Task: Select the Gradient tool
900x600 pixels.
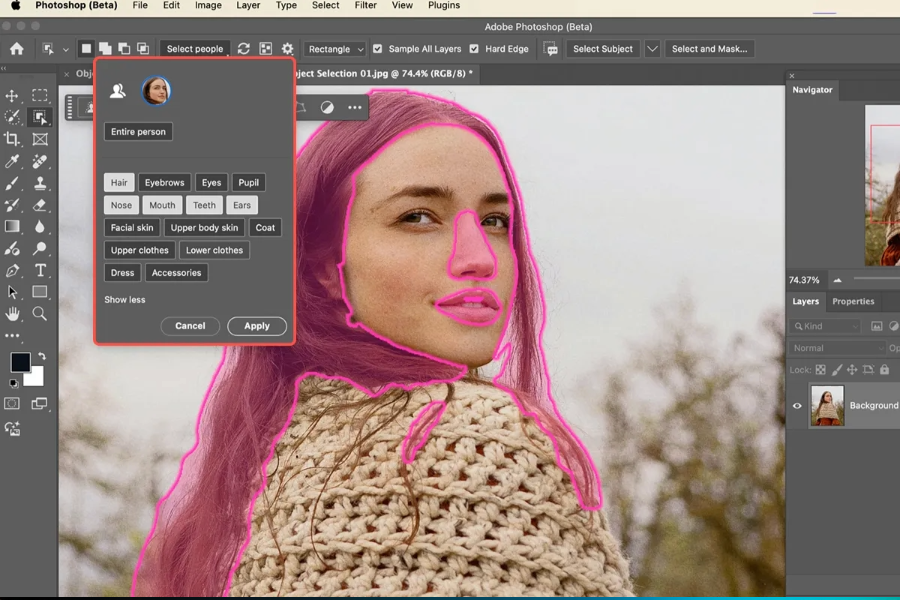Action: [x=12, y=227]
